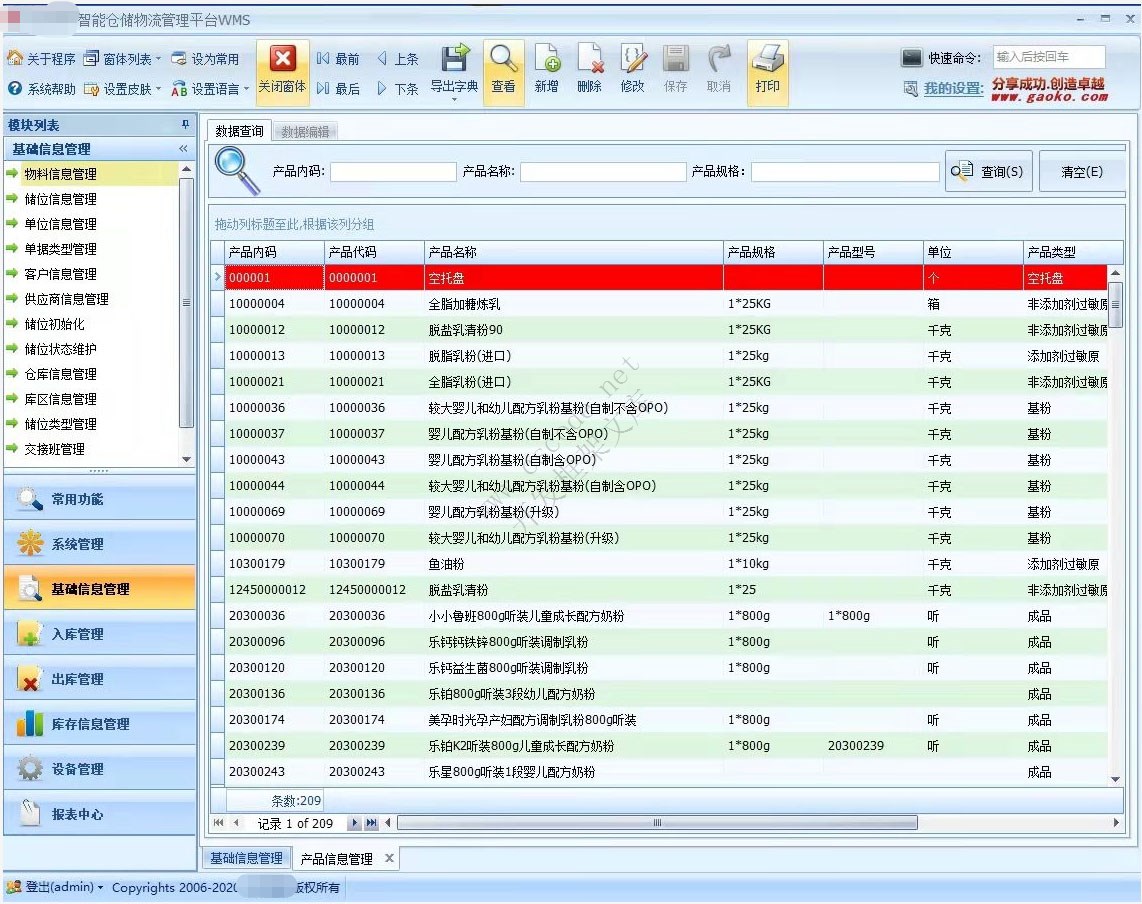Select the 查看 view magnifier tool
This screenshot has height=904, width=1142.
click(503, 71)
